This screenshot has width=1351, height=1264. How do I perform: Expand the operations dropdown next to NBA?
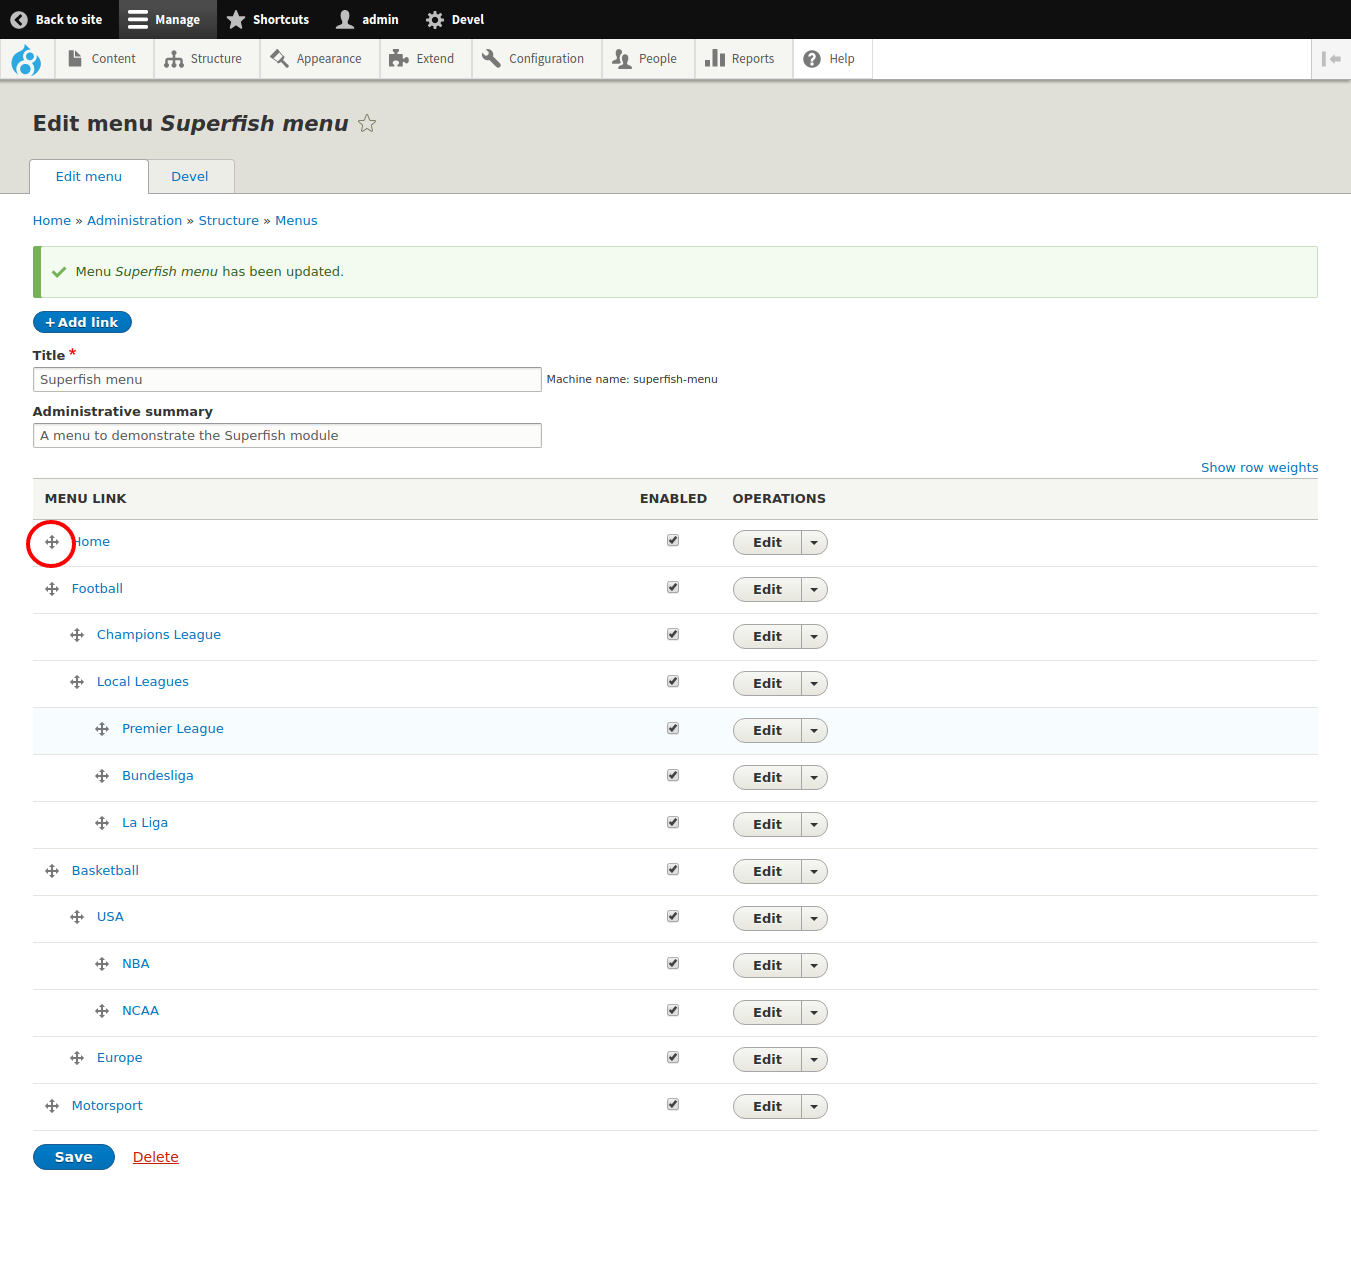pos(814,965)
